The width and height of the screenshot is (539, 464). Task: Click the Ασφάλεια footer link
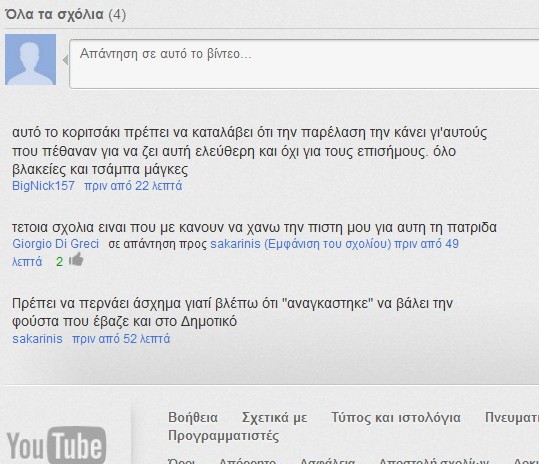[327, 461]
